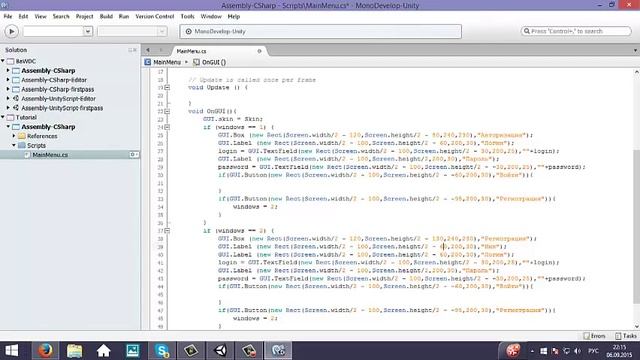Fold the Update method at line 19

167,87
